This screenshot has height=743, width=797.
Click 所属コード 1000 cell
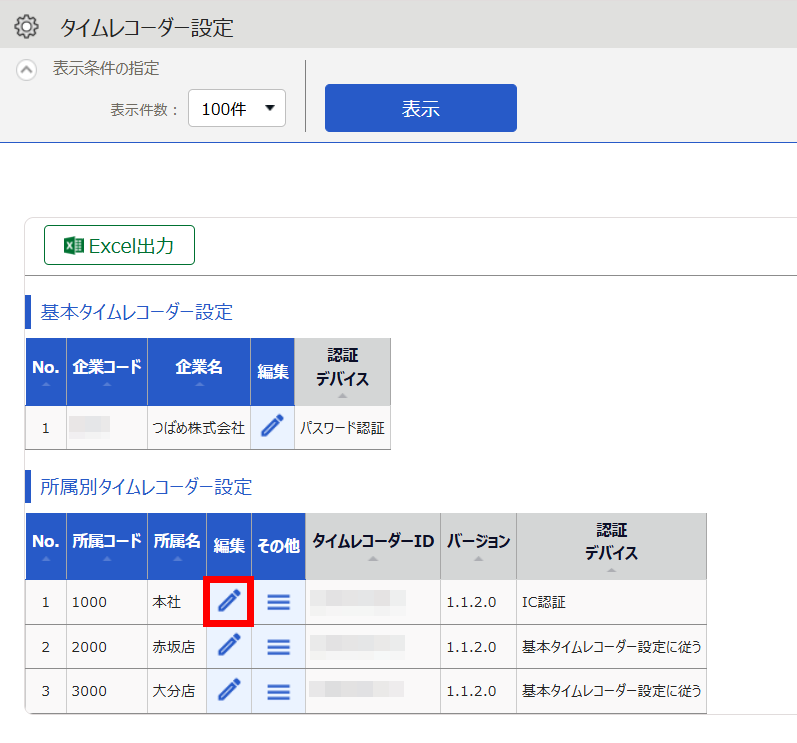pyautogui.click(x=107, y=602)
